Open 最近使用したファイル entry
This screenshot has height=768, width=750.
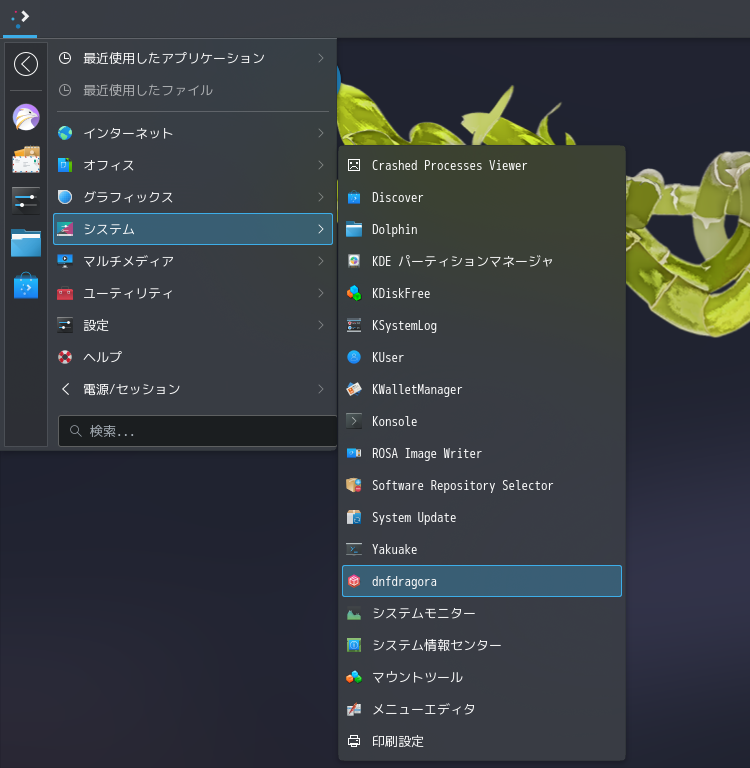(x=193, y=90)
